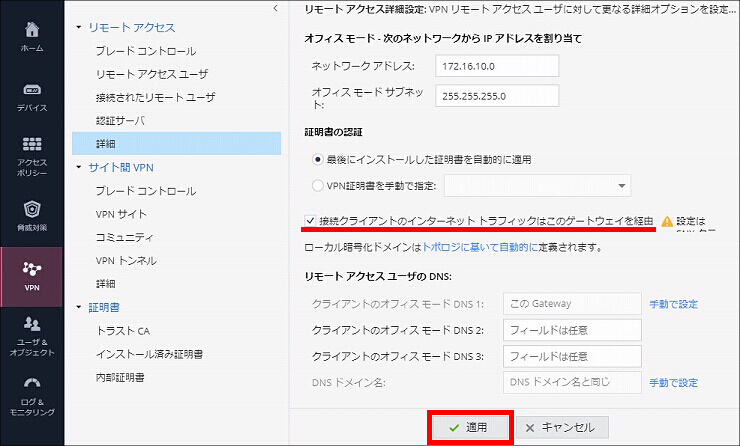The height and width of the screenshot is (446, 740).
Task: Open 詳細 under サイト間 VPN
Action: tap(106, 284)
